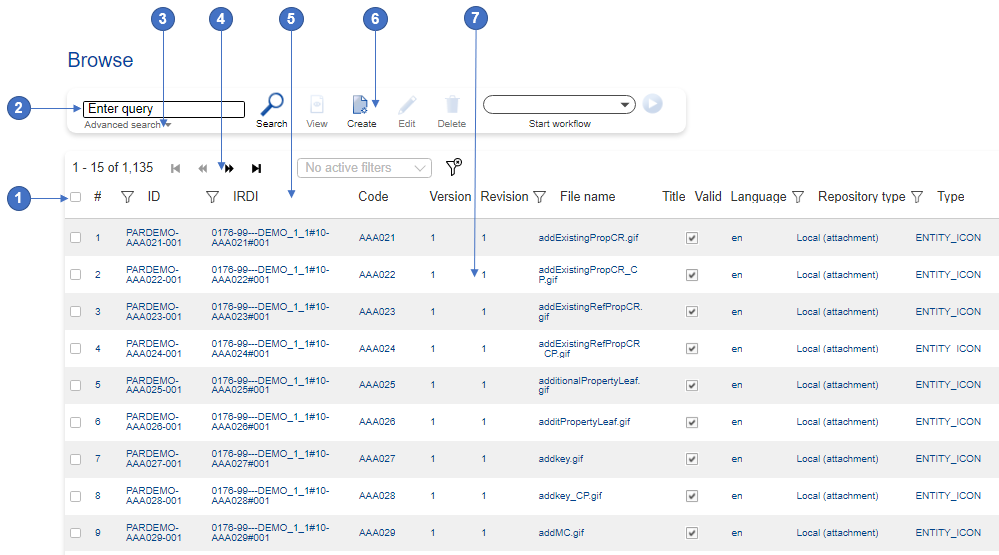Expand the Advanced search section
The height and width of the screenshot is (555, 999).
(127, 125)
